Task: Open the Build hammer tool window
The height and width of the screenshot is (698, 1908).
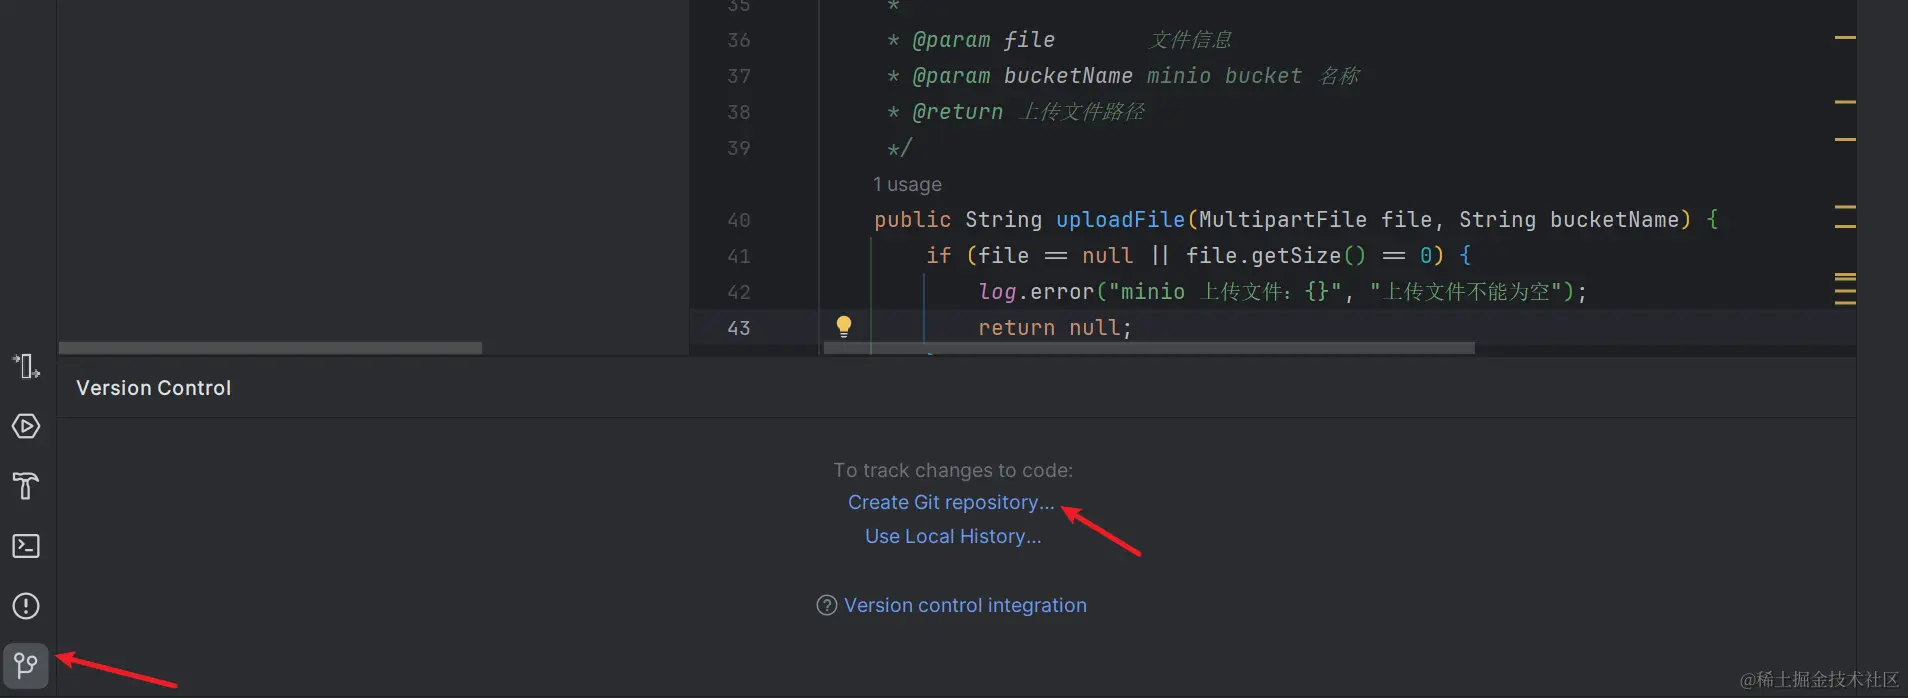Action: point(26,486)
